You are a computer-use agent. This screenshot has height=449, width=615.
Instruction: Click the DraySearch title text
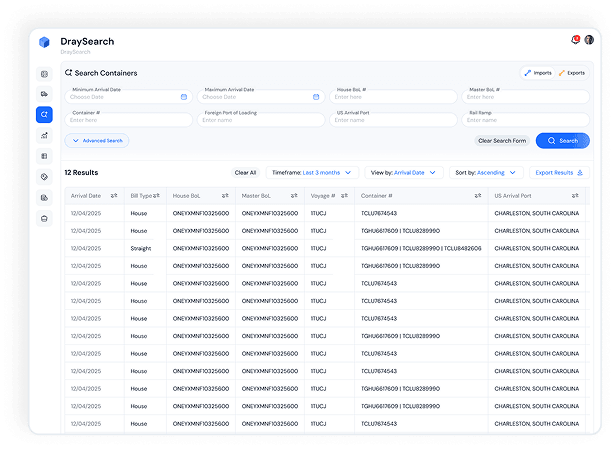coord(87,42)
